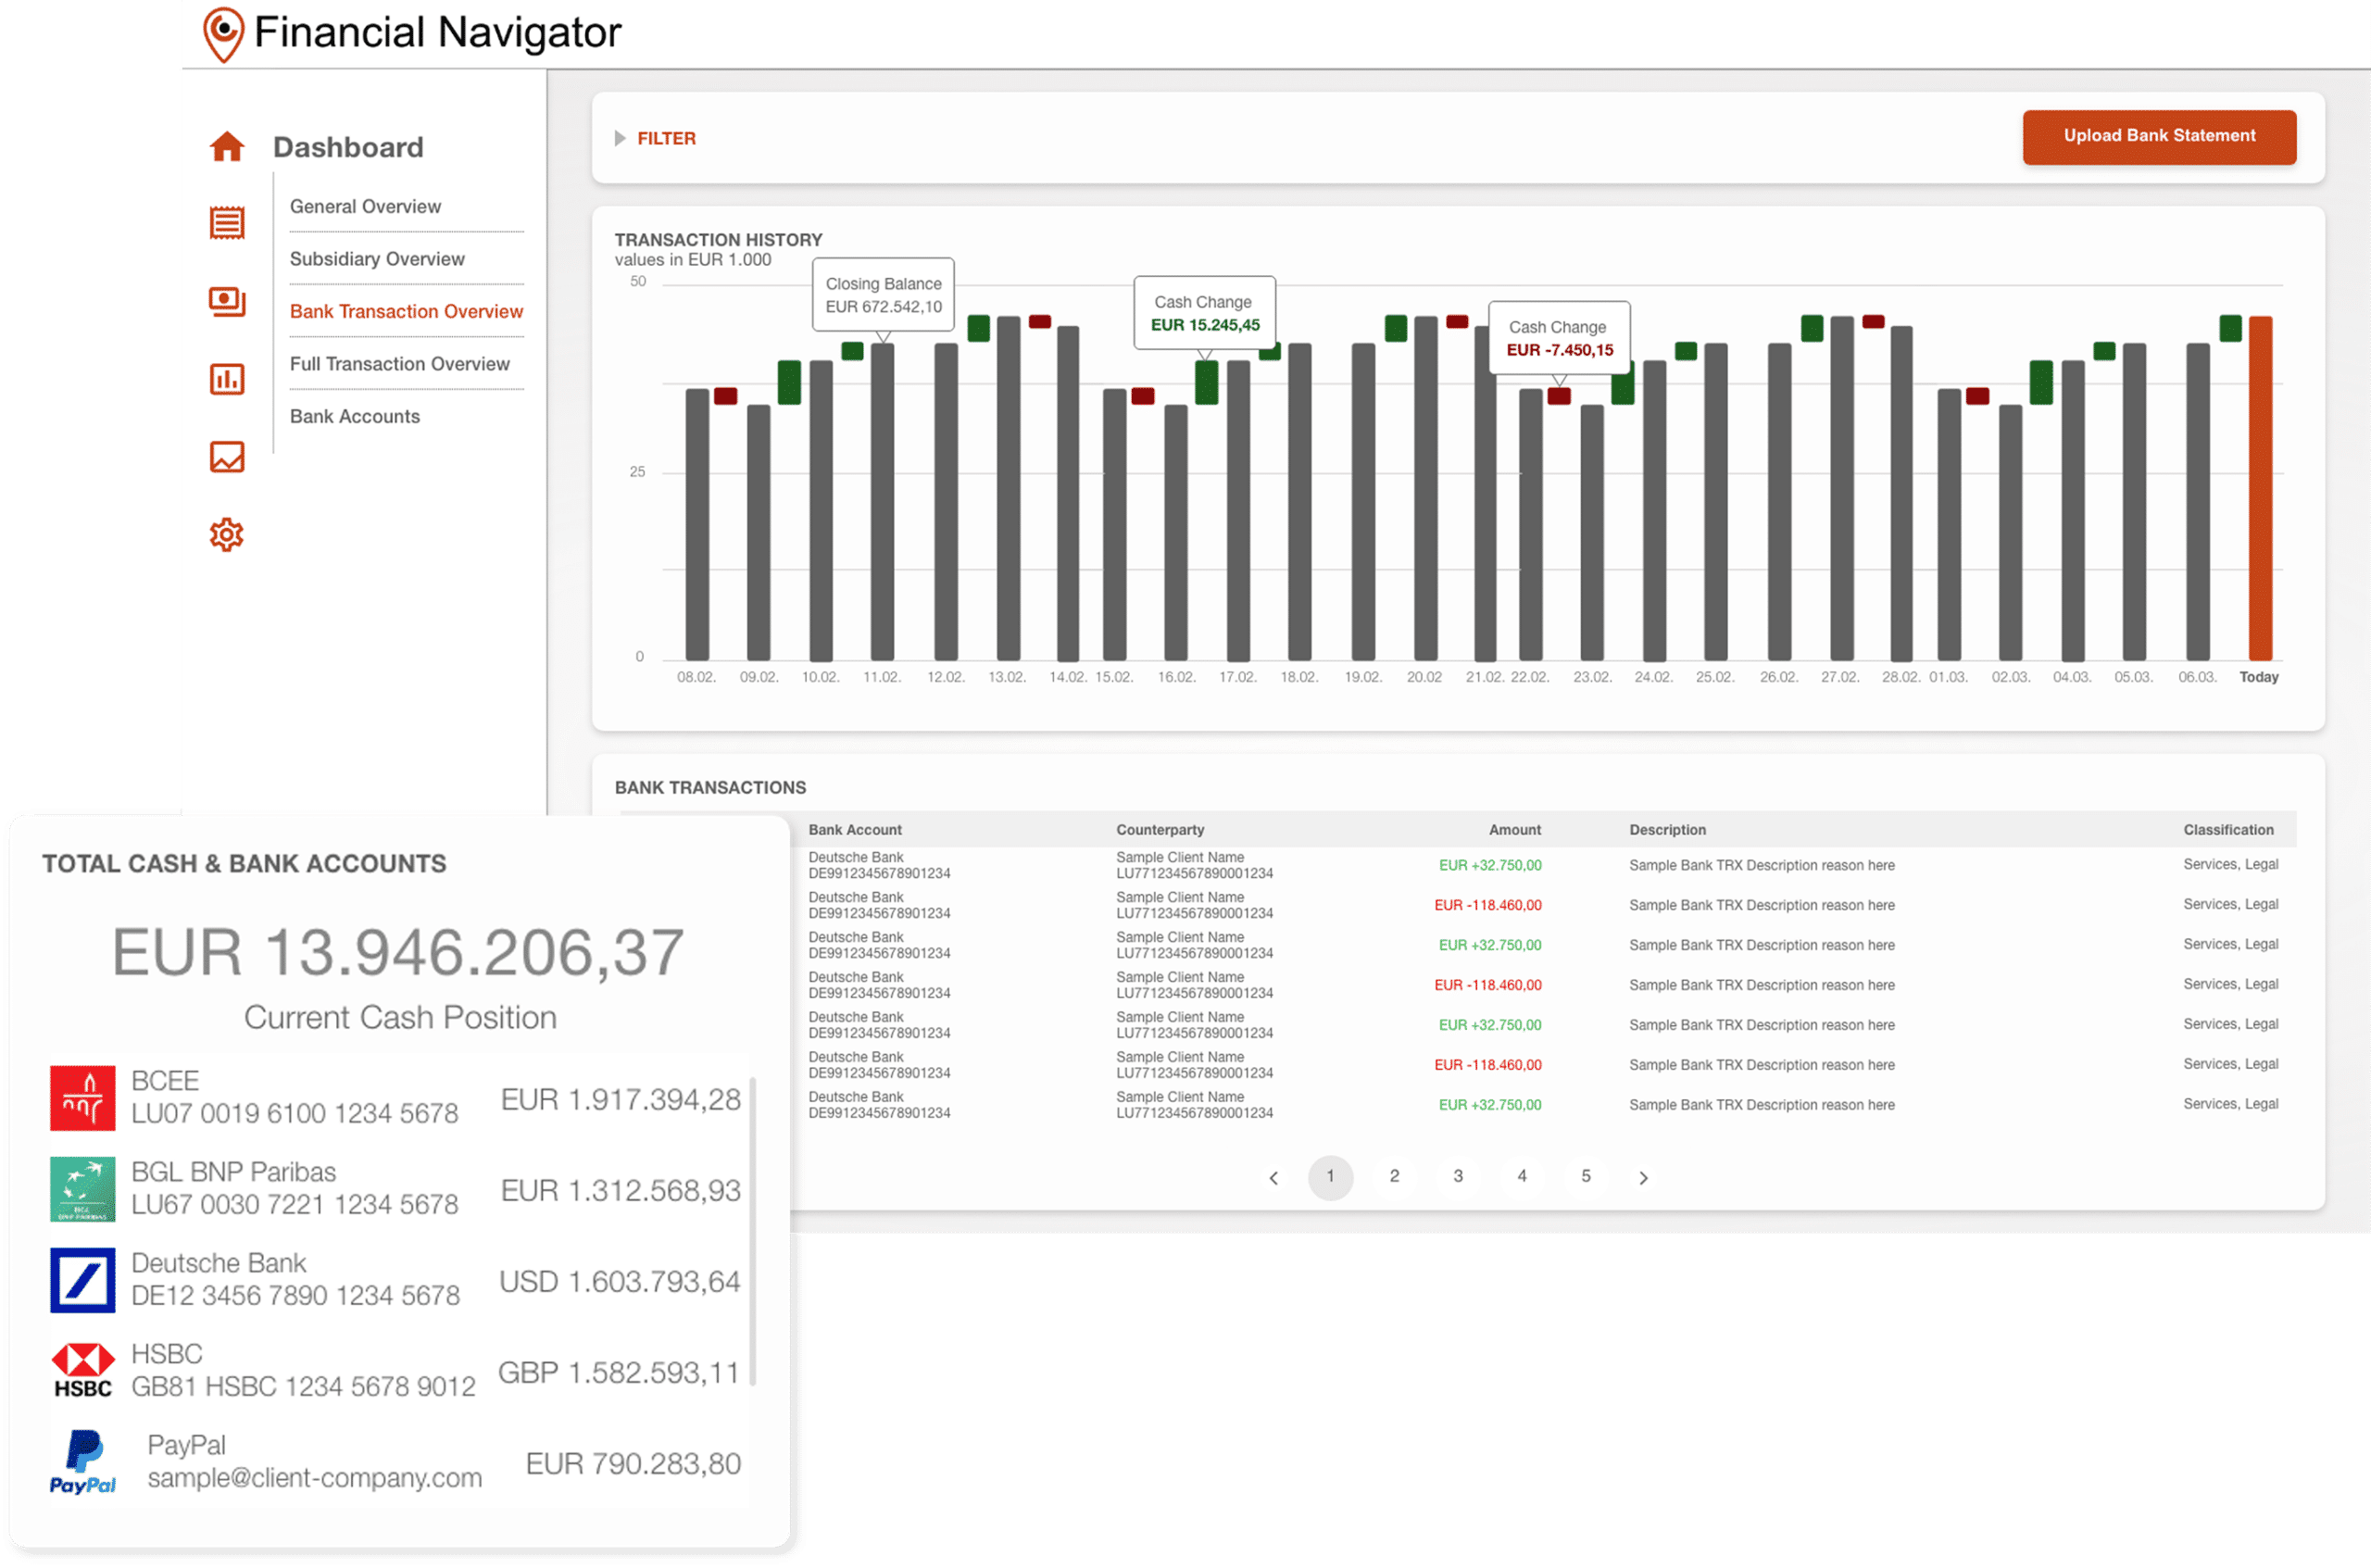
Task: Open General Overview menu item
Action: pos(365,206)
